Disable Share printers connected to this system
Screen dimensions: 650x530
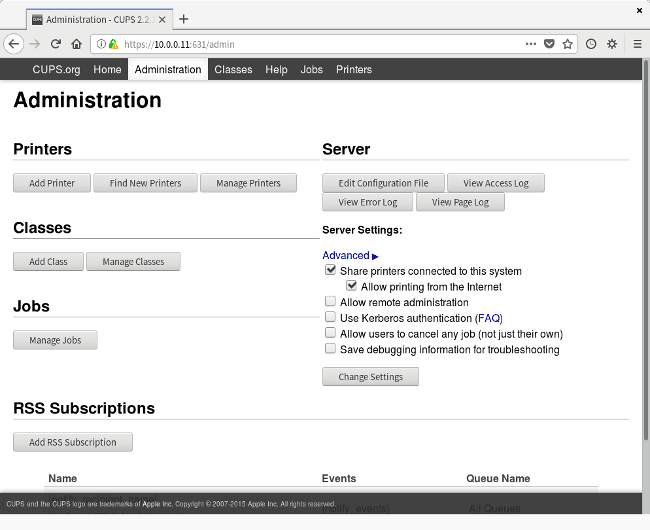tap(331, 271)
